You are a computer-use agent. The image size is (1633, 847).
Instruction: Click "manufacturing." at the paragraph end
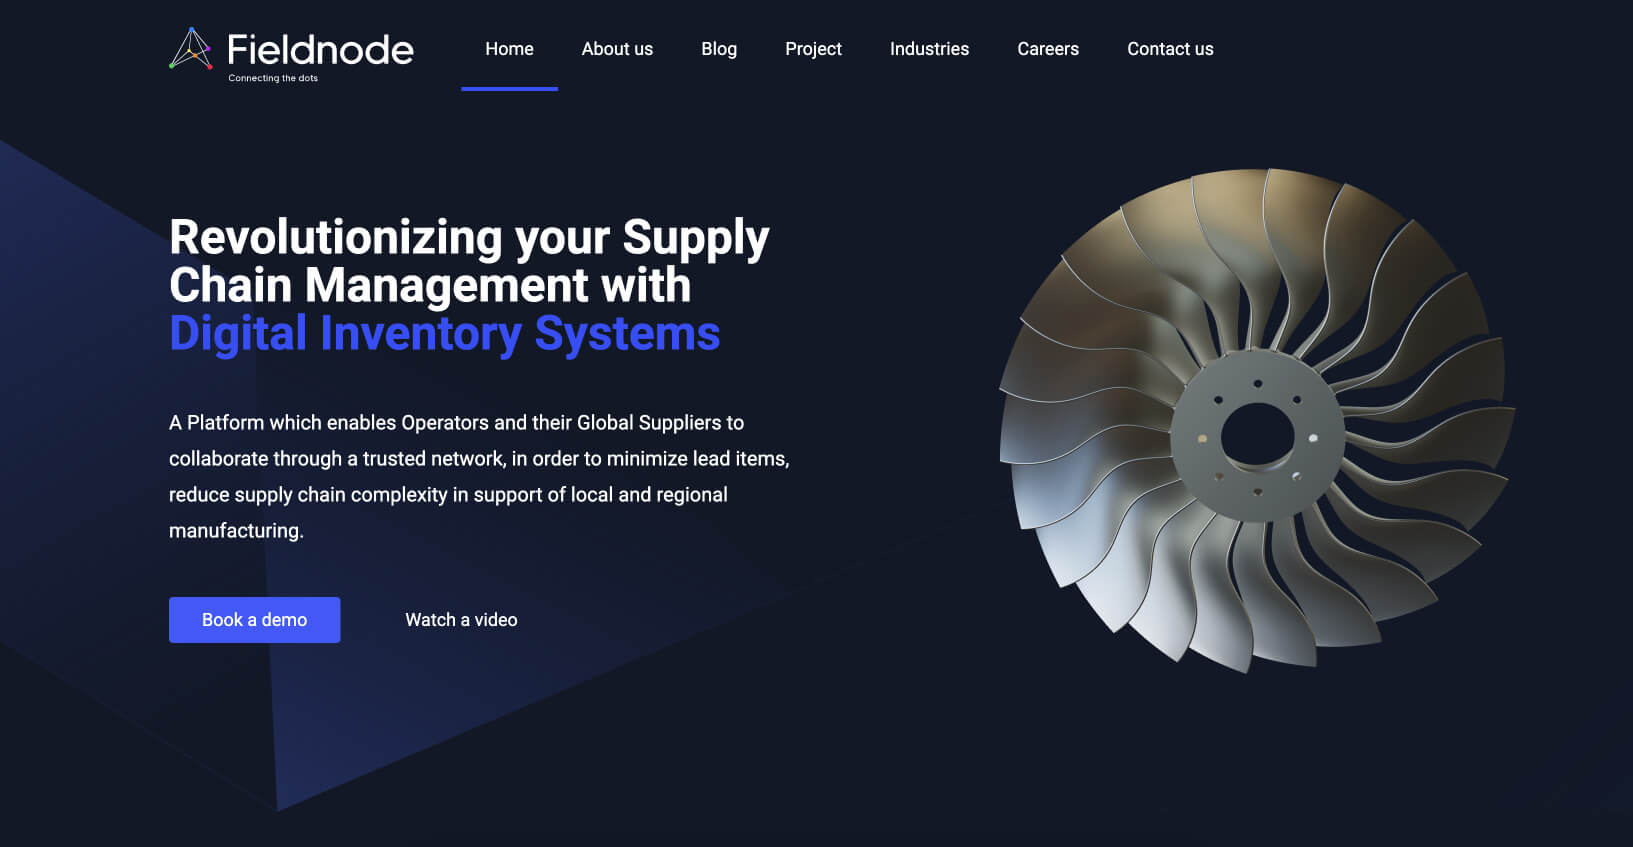point(236,531)
